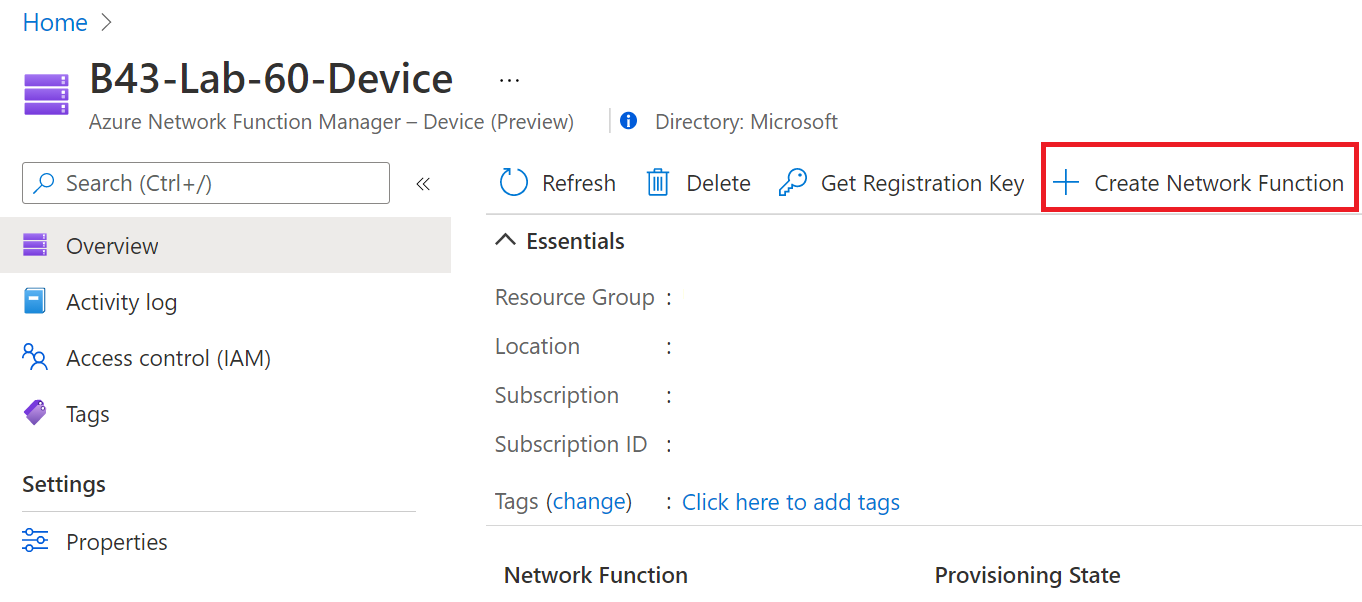Open Access control (IAM) settings

[x=166, y=357]
